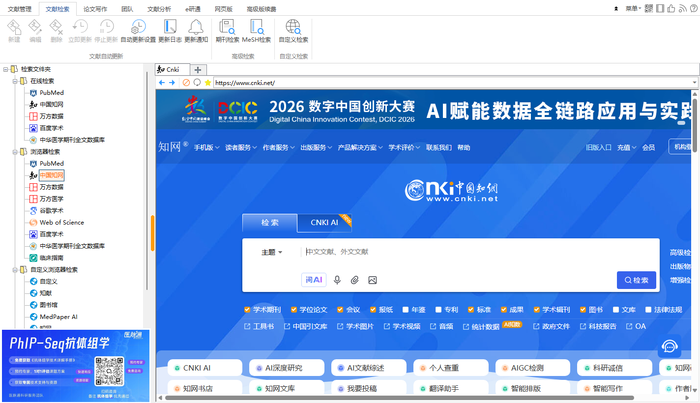Open the QR code icon at top right
Image resolution: width=700 pixels, height=403 pixels.
click(649, 8)
